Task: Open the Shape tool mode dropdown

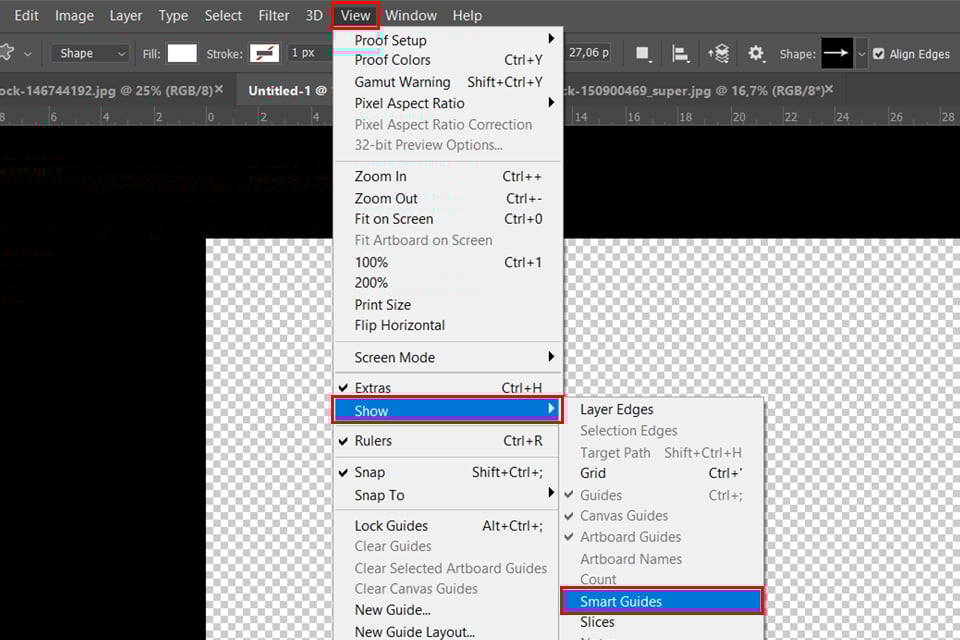Action: point(88,52)
